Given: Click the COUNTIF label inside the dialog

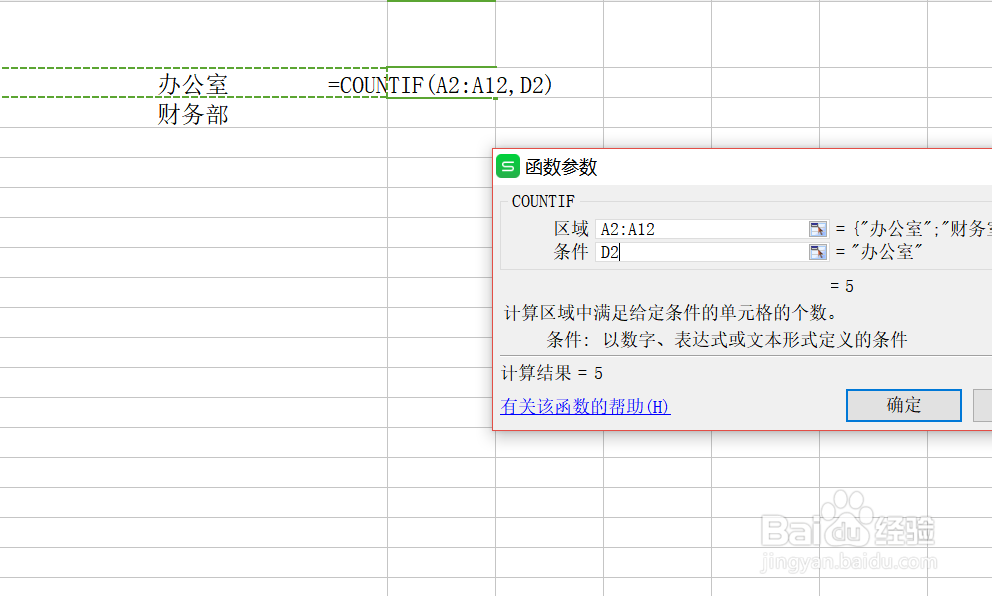Looking at the screenshot, I should point(543,201).
